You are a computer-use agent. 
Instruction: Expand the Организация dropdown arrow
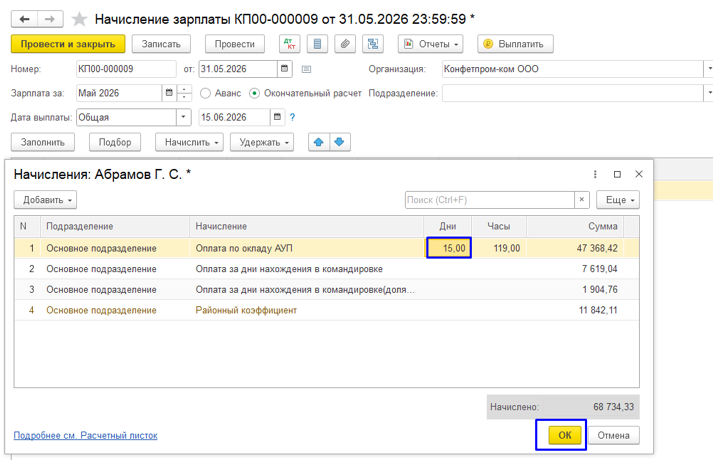click(709, 69)
